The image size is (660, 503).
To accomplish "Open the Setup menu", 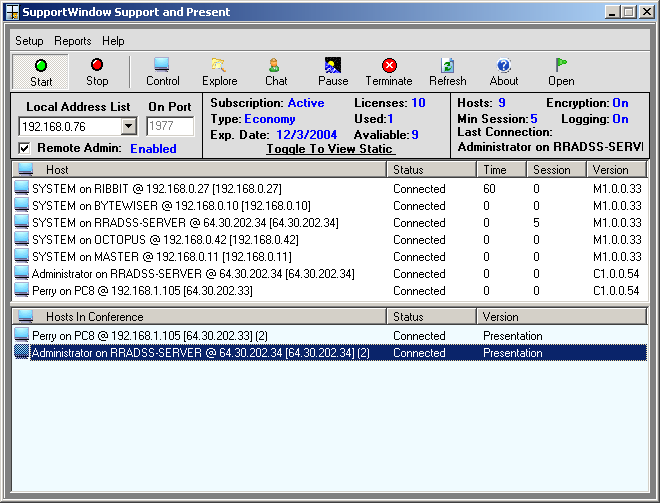I will pos(29,41).
